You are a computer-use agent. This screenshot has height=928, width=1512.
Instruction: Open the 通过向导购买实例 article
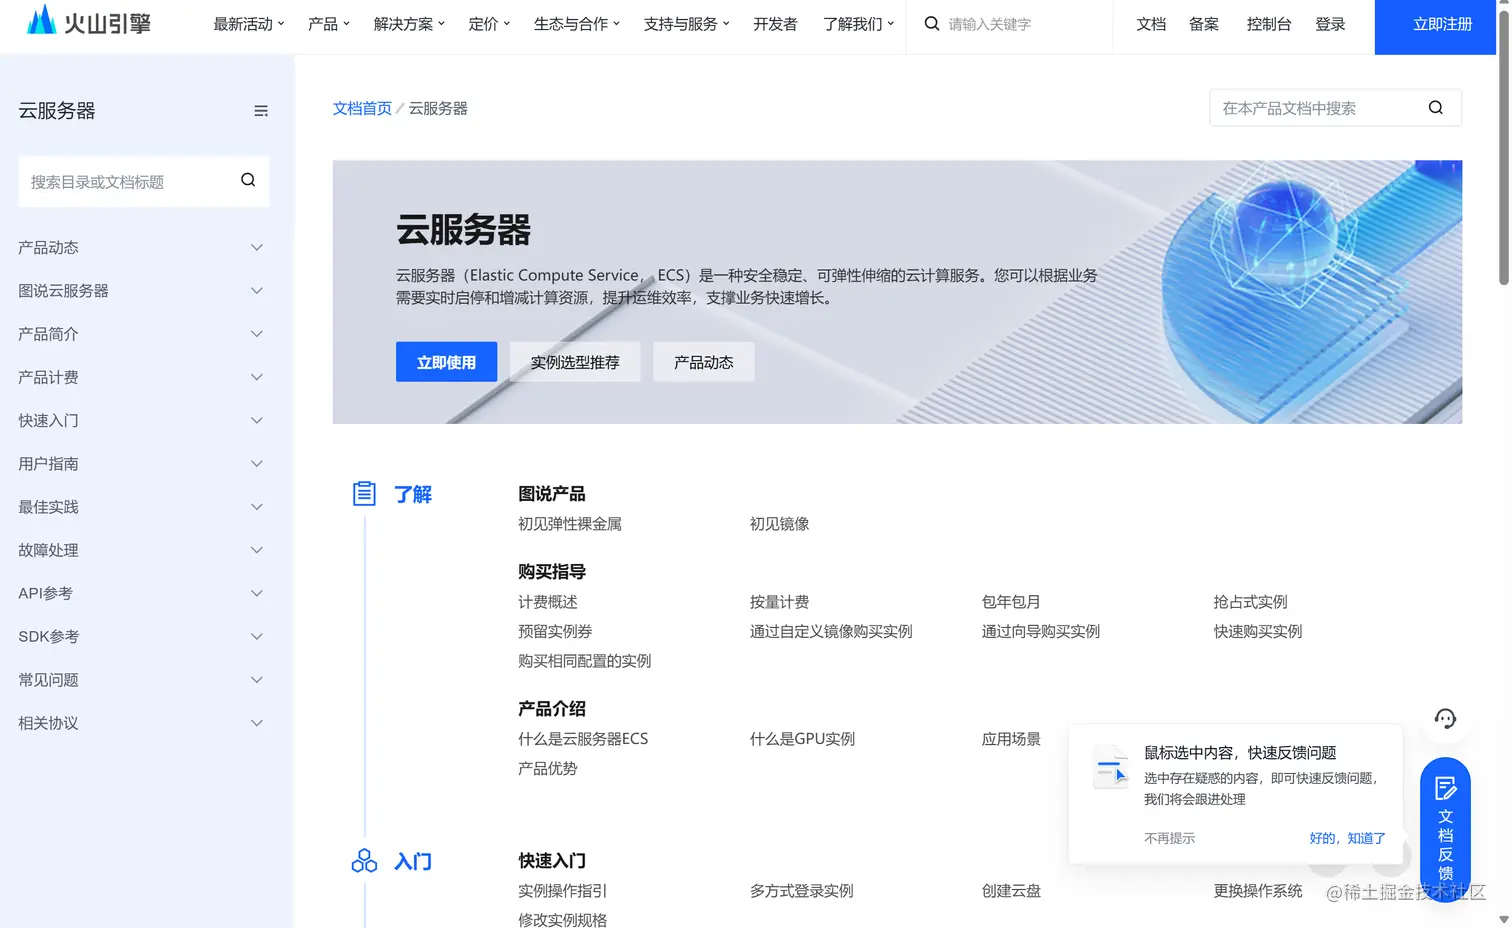point(1041,631)
